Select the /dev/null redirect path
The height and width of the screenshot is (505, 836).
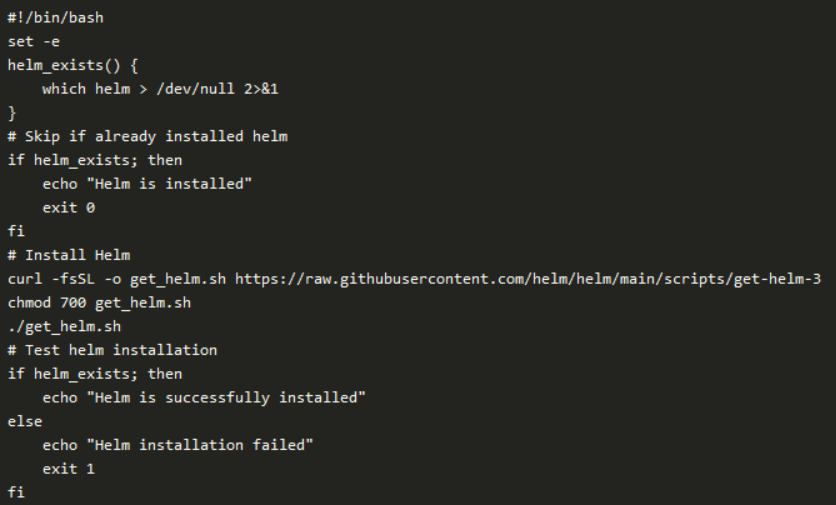tap(196, 88)
